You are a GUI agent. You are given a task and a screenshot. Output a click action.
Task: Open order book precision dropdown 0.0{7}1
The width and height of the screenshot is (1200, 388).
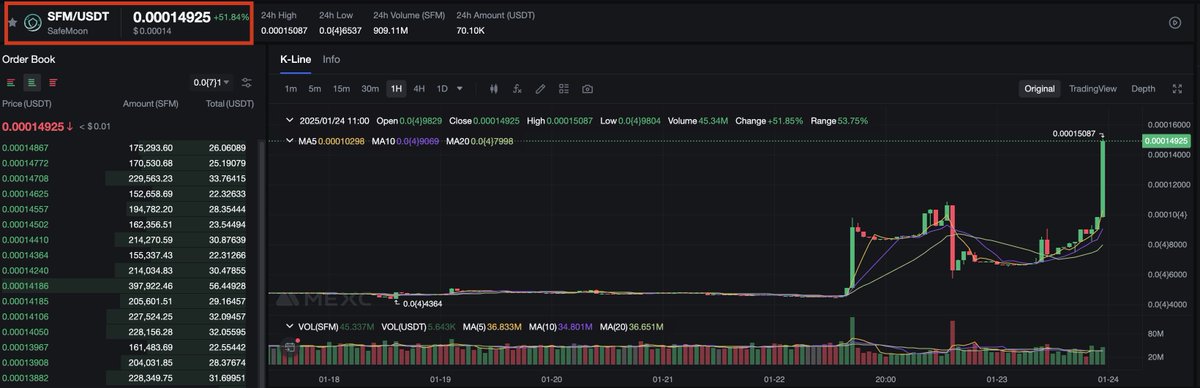pos(212,82)
